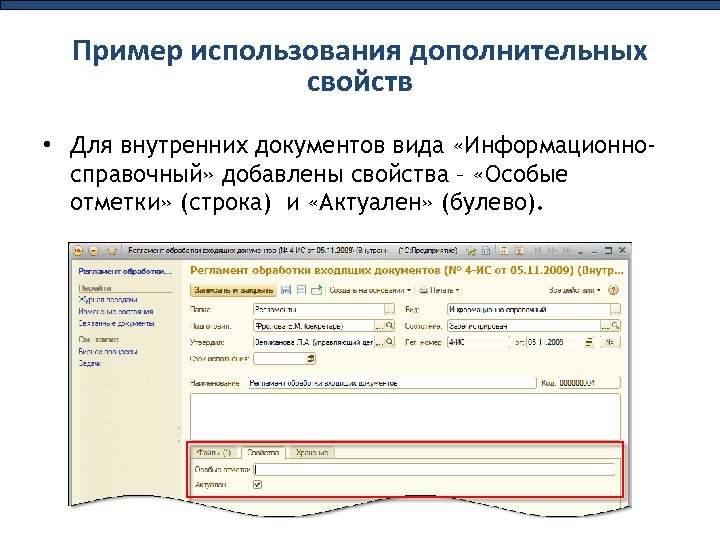Click the title bar icon left of calculator
The height and width of the screenshot is (540, 720).
[486, 251]
